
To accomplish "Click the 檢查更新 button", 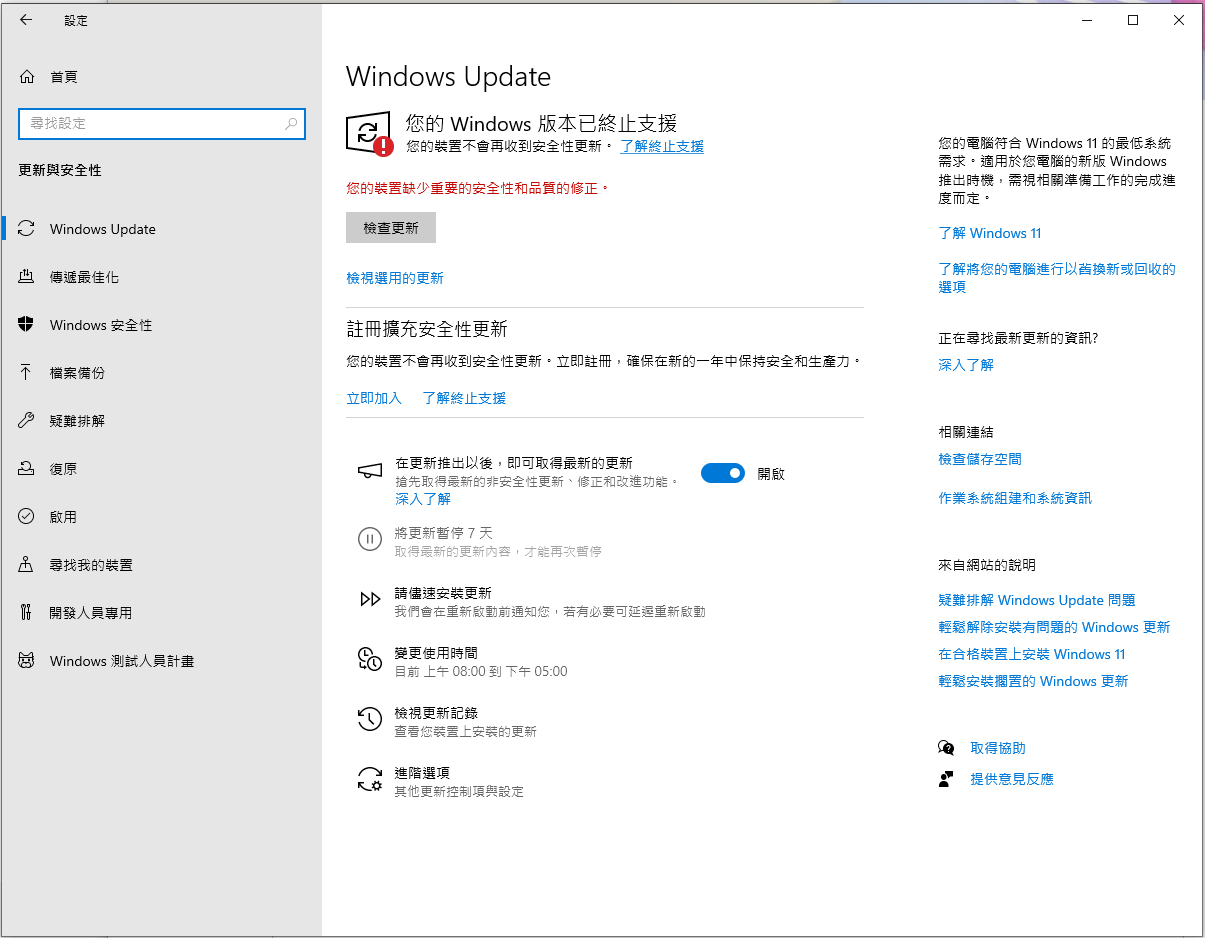I will coord(391,228).
